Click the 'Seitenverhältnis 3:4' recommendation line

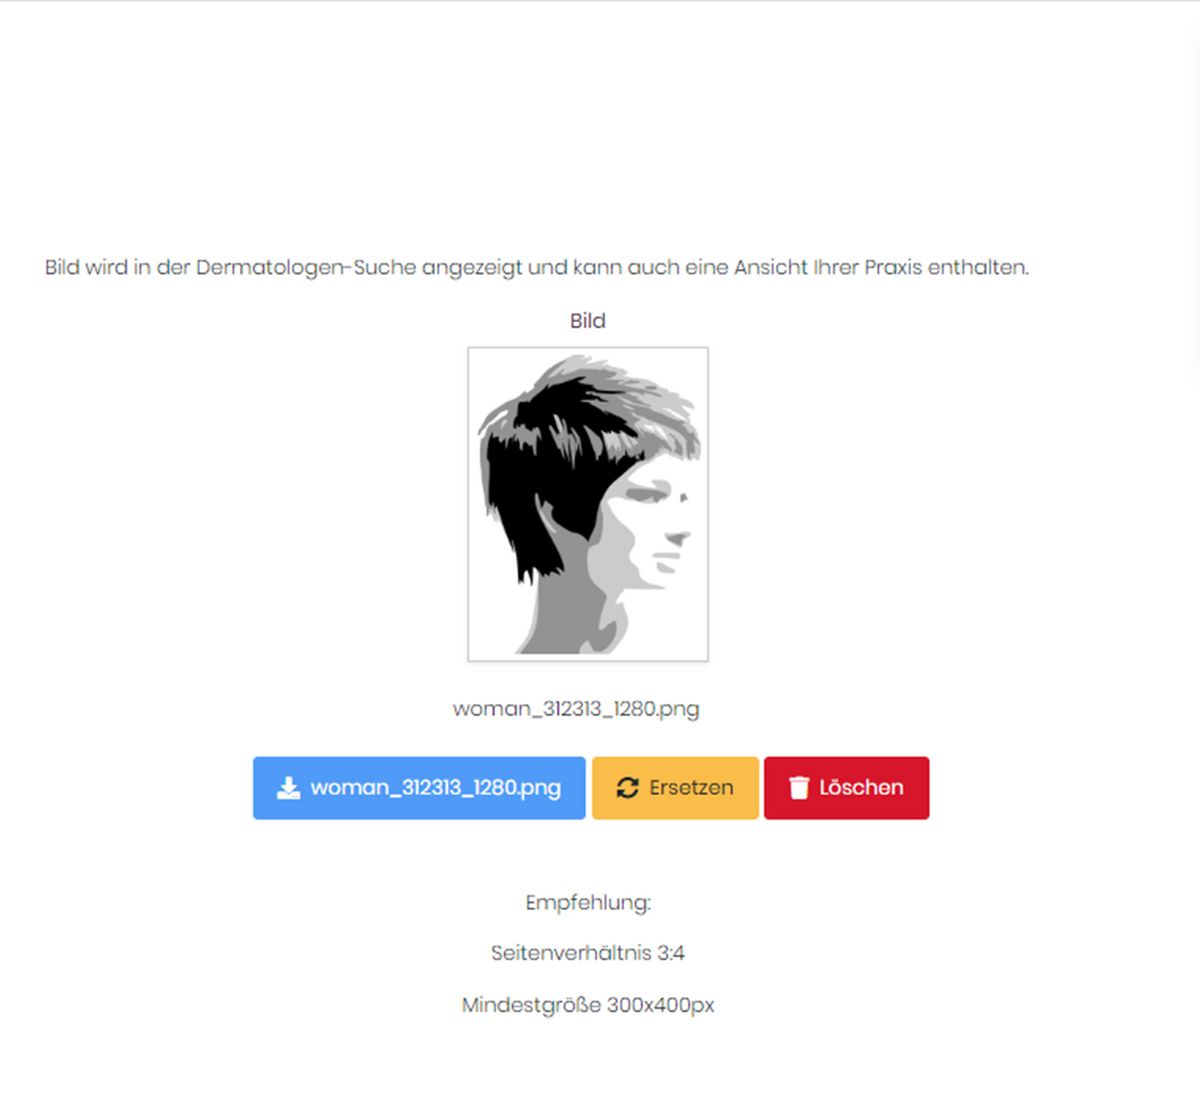click(x=588, y=953)
